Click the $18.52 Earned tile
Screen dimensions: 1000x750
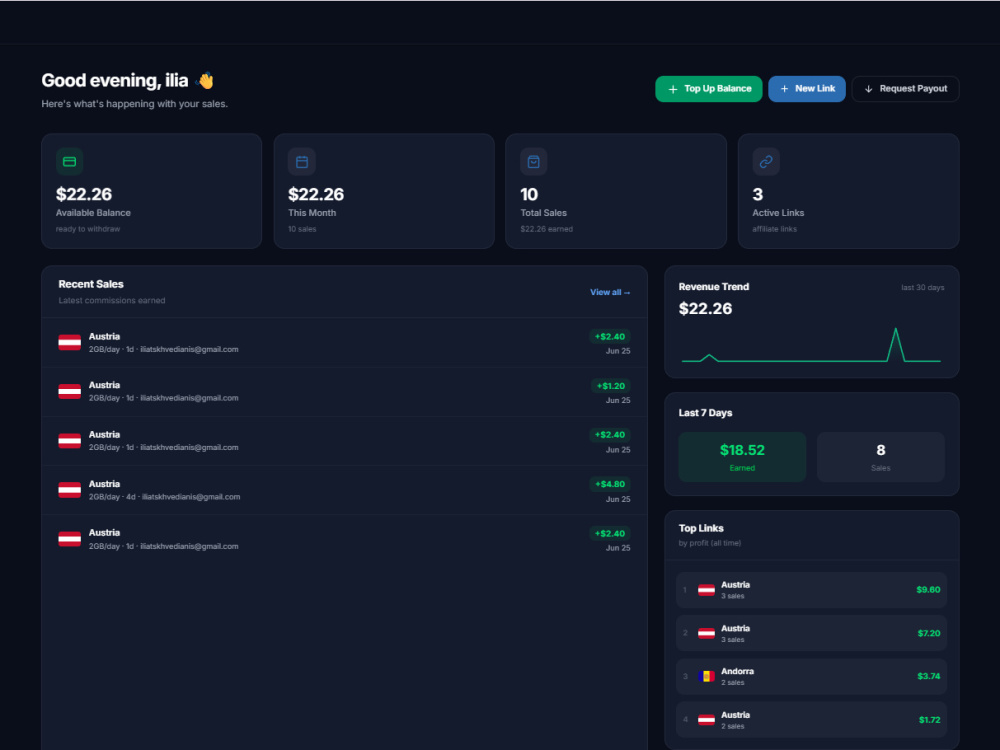point(742,457)
